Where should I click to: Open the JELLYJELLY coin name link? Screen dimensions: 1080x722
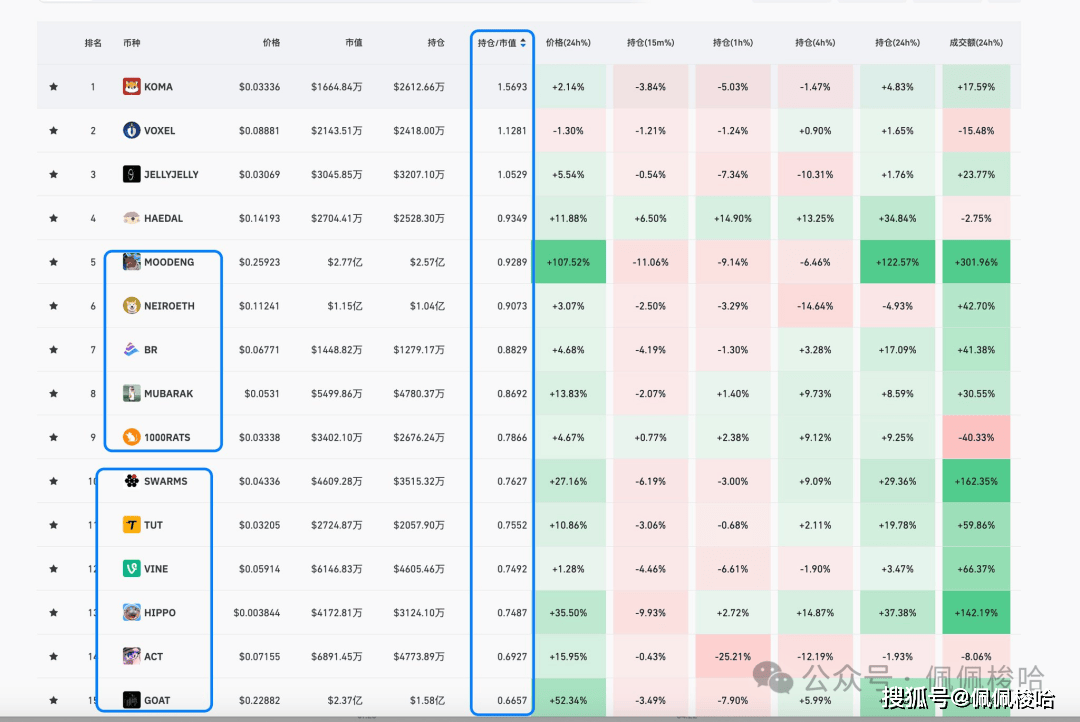pos(172,174)
